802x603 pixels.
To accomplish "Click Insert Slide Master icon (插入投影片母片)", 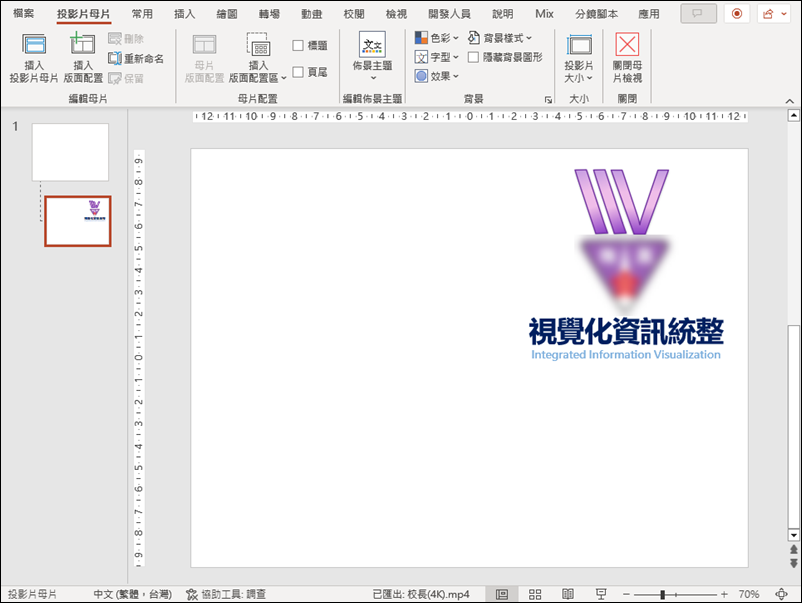I will point(34,57).
